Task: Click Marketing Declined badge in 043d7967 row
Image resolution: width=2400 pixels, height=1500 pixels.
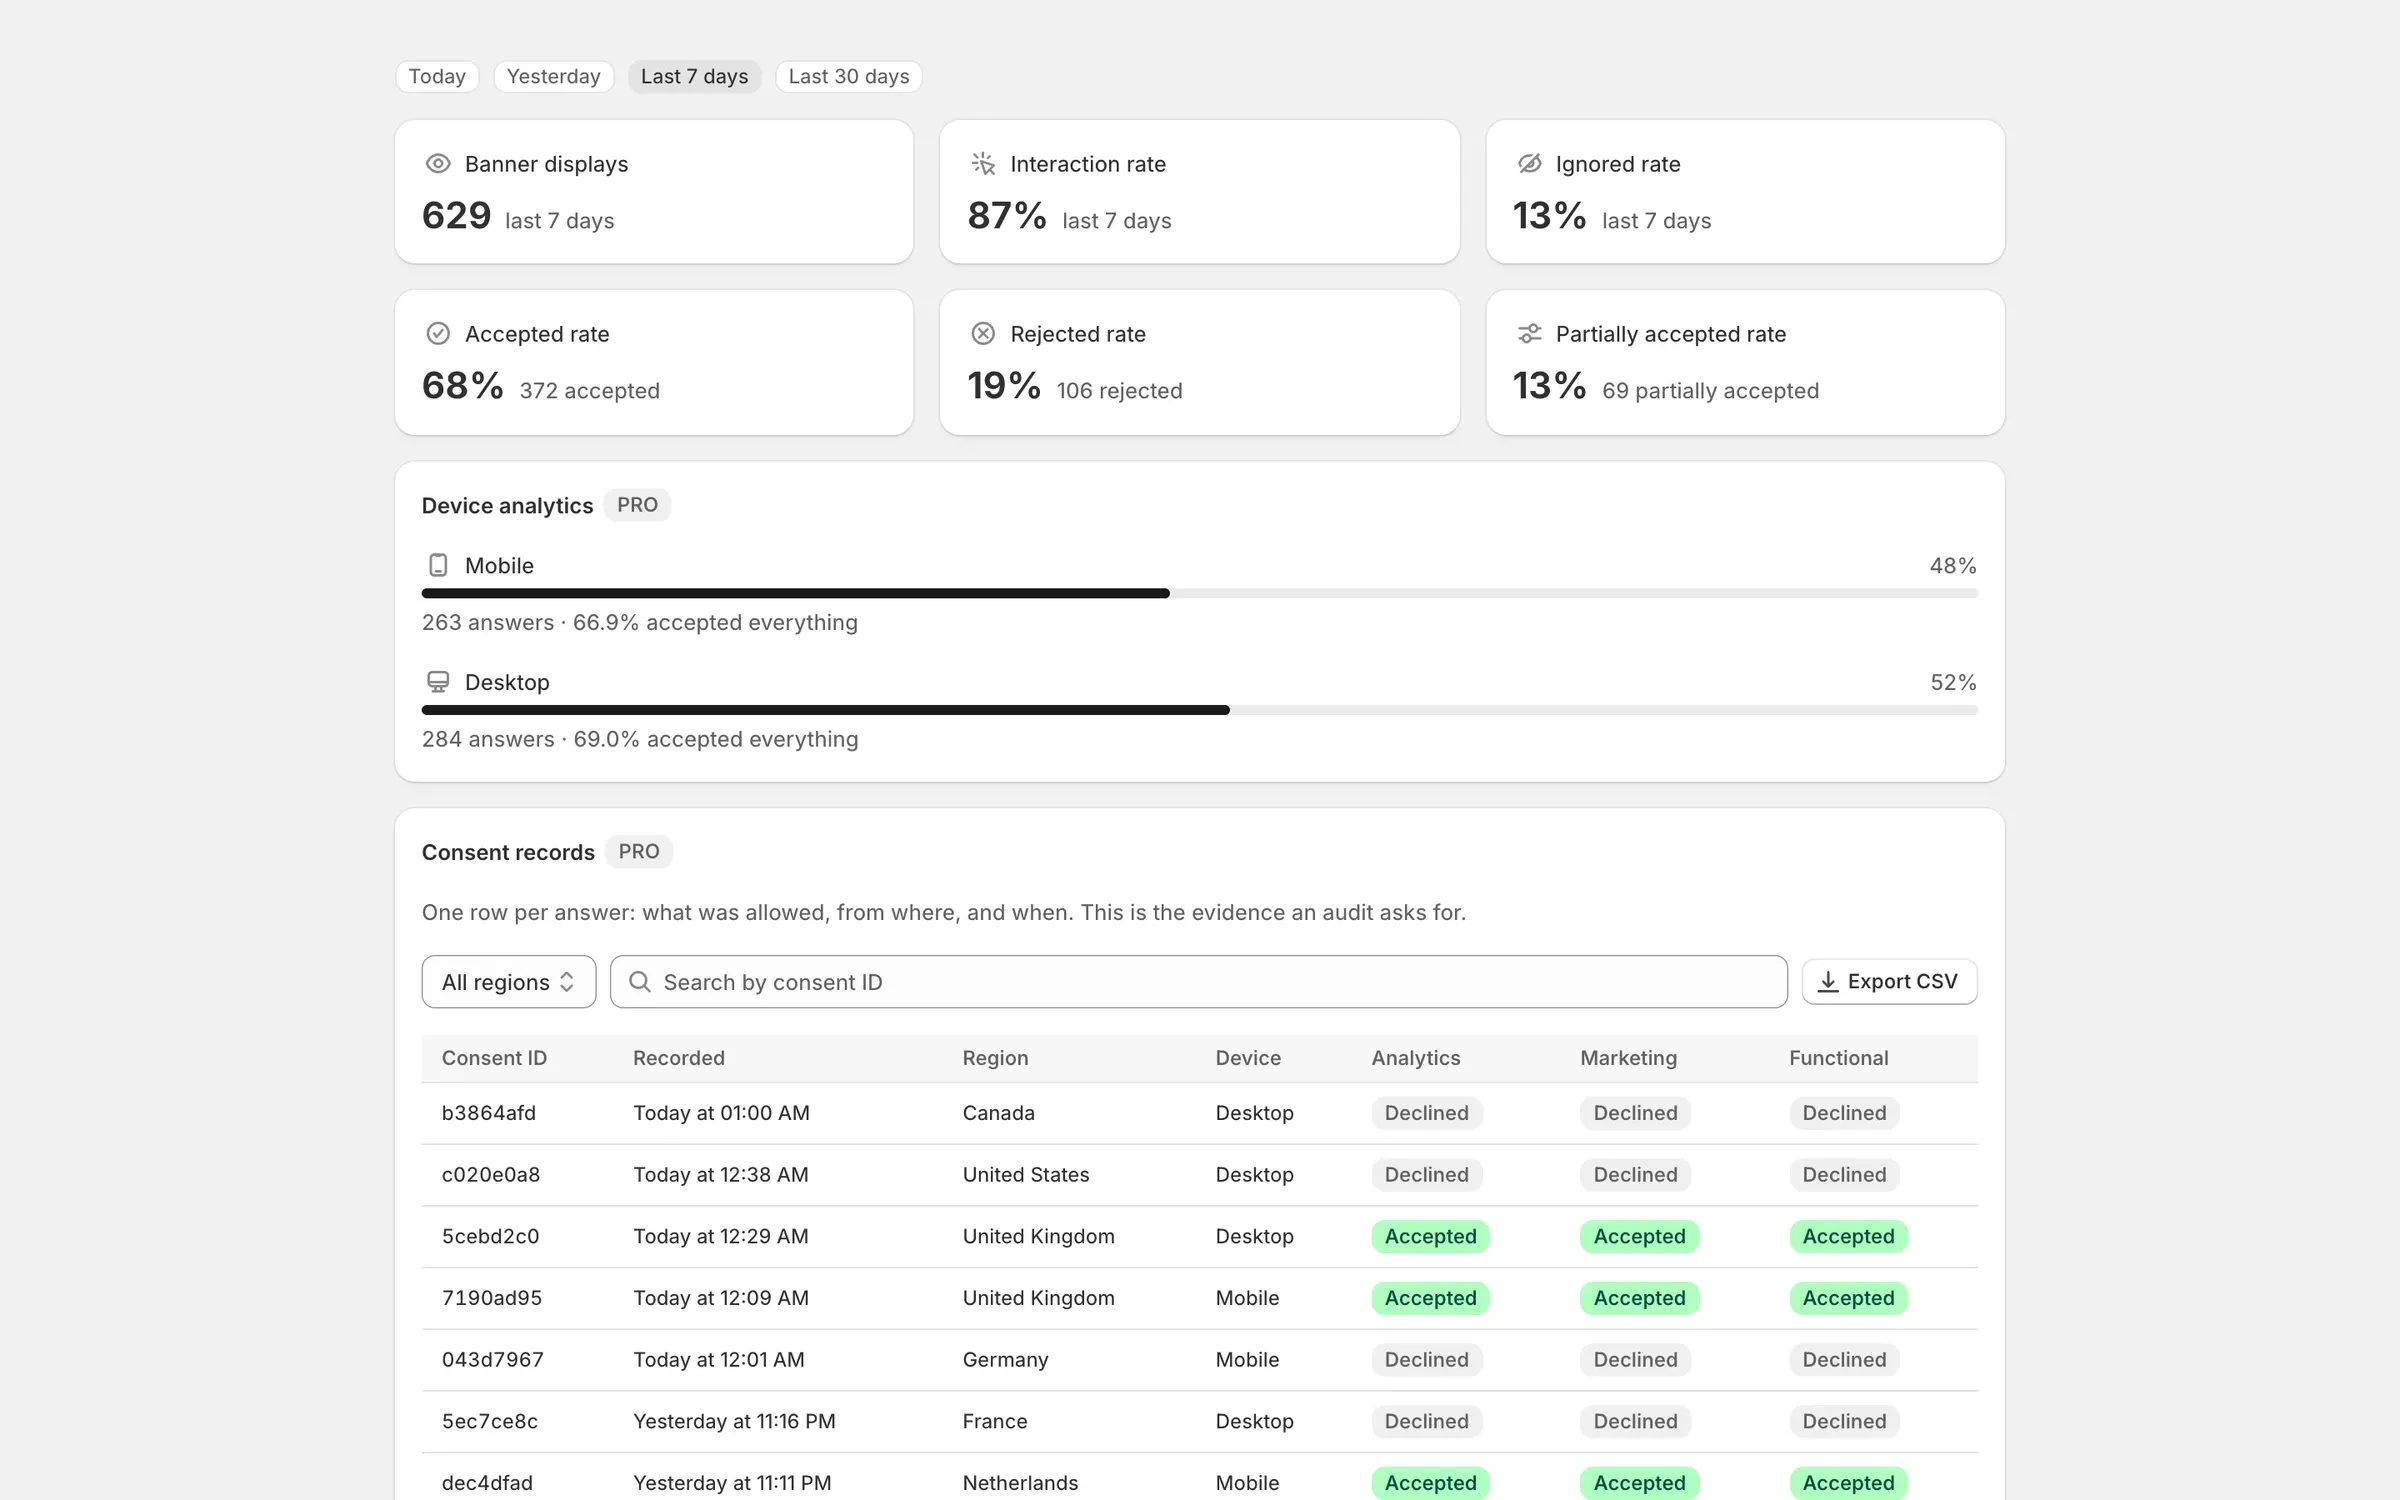Action: 1636,1360
